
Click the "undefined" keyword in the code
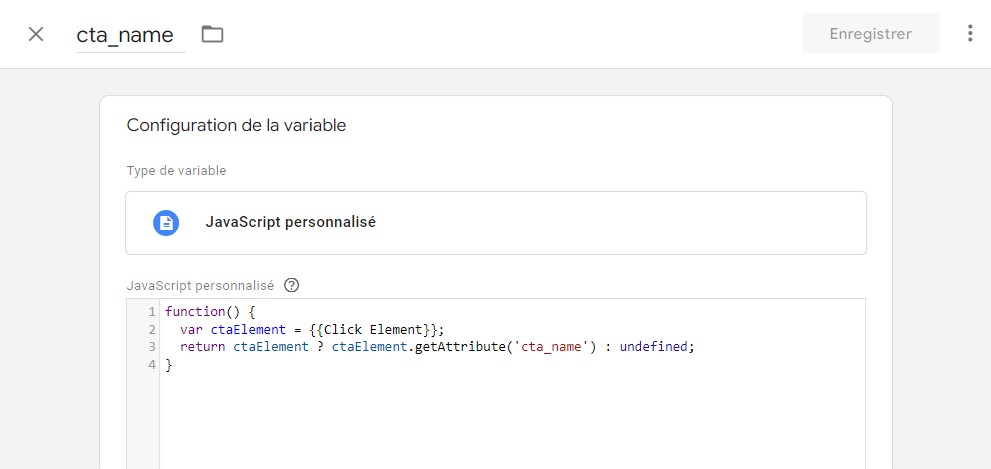point(655,347)
